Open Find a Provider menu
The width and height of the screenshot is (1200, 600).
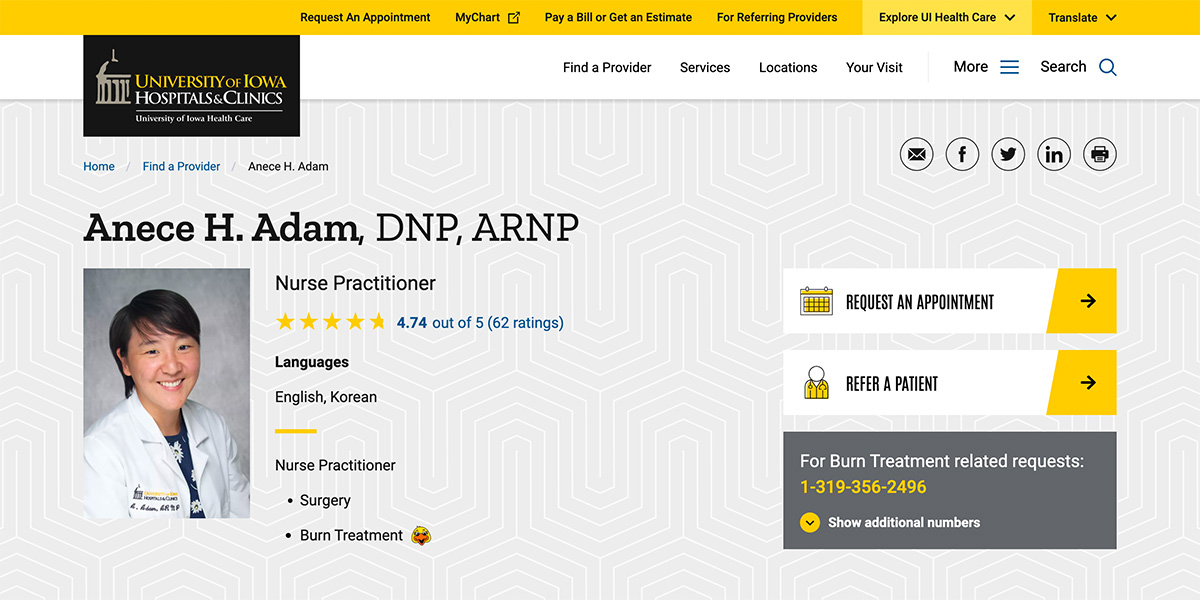tap(607, 67)
